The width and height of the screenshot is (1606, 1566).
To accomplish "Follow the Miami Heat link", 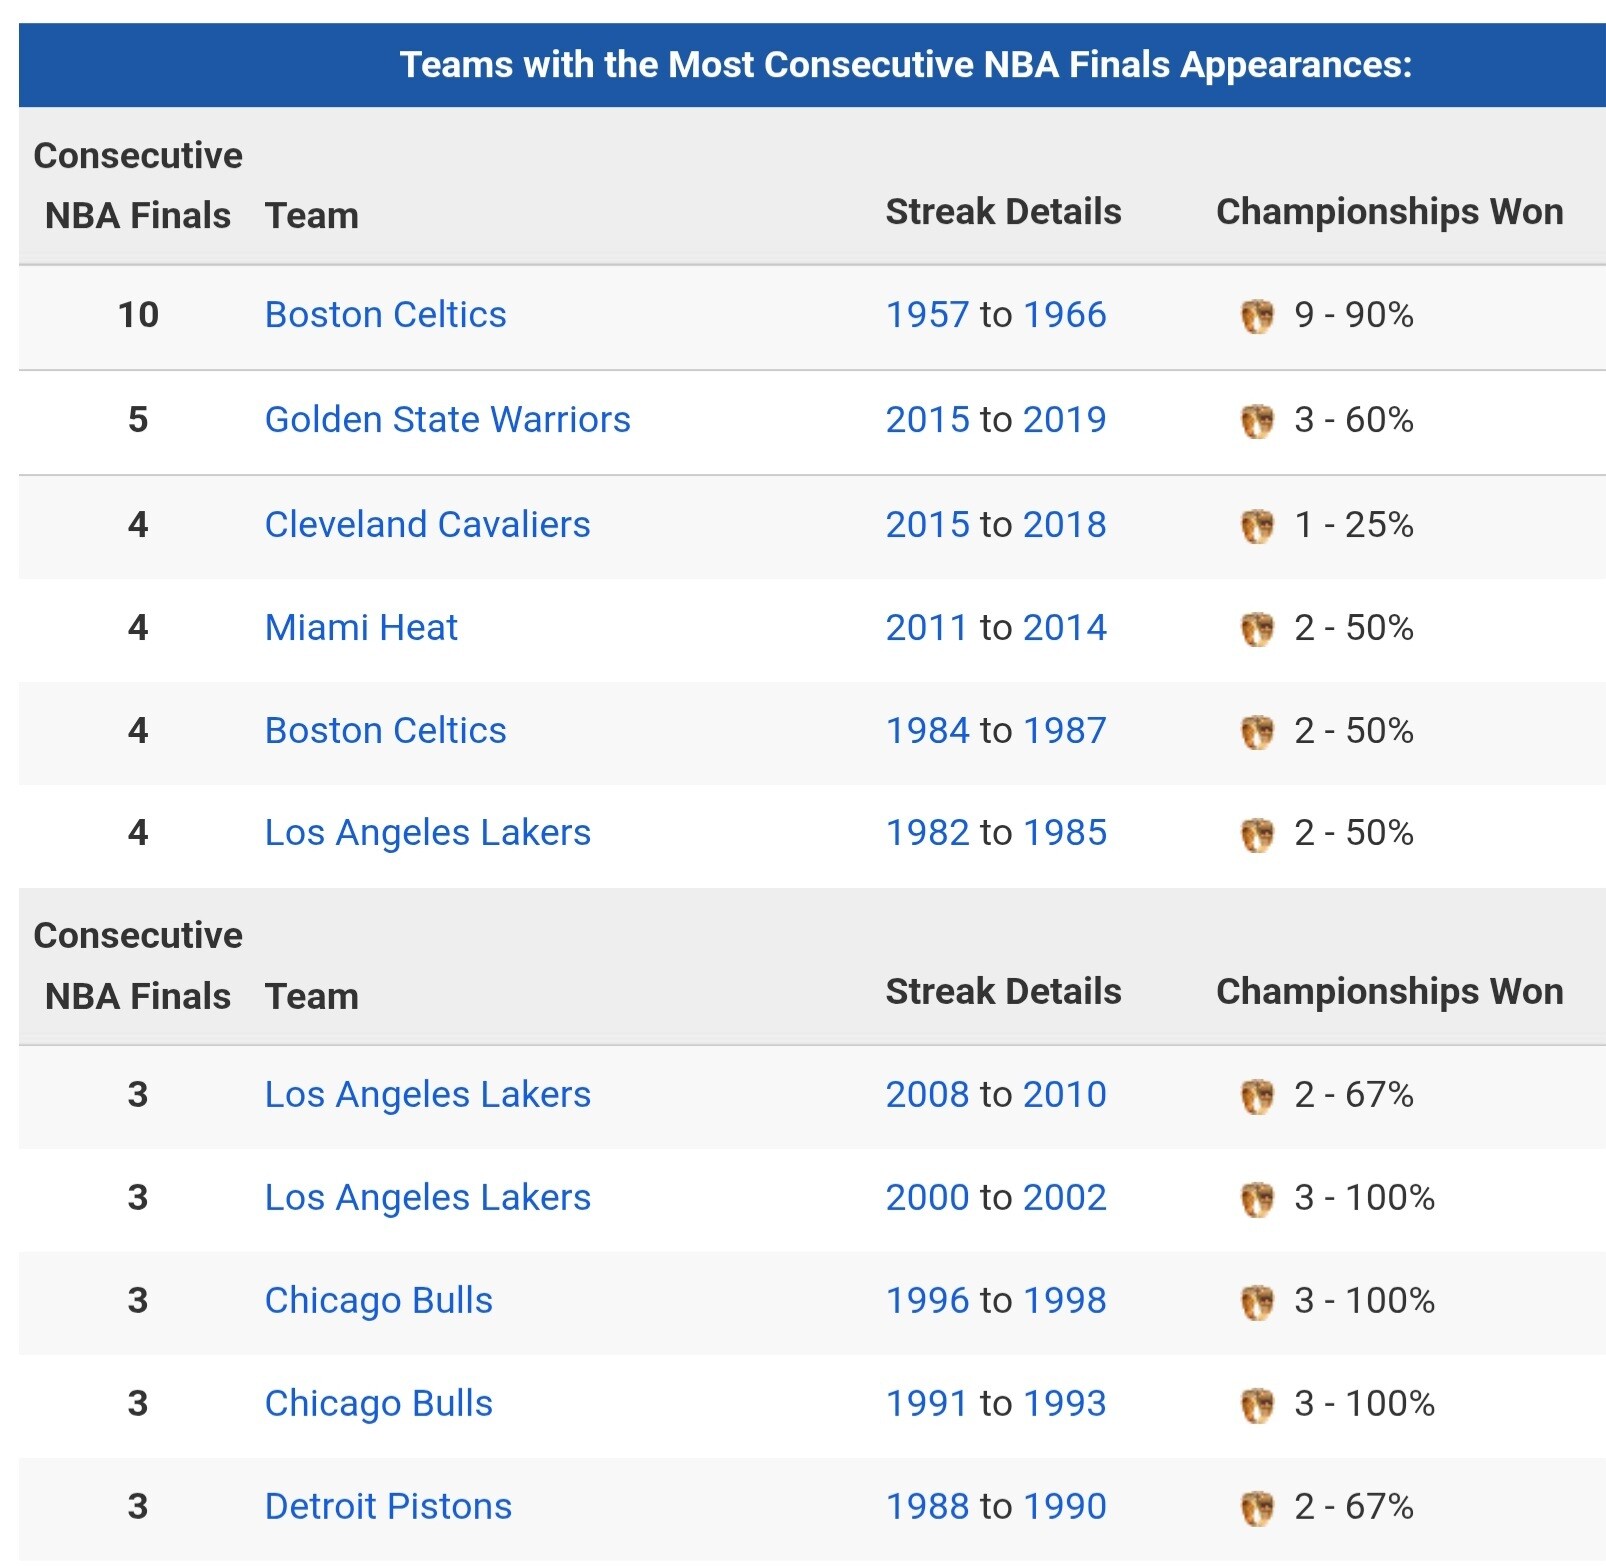I will (361, 628).
